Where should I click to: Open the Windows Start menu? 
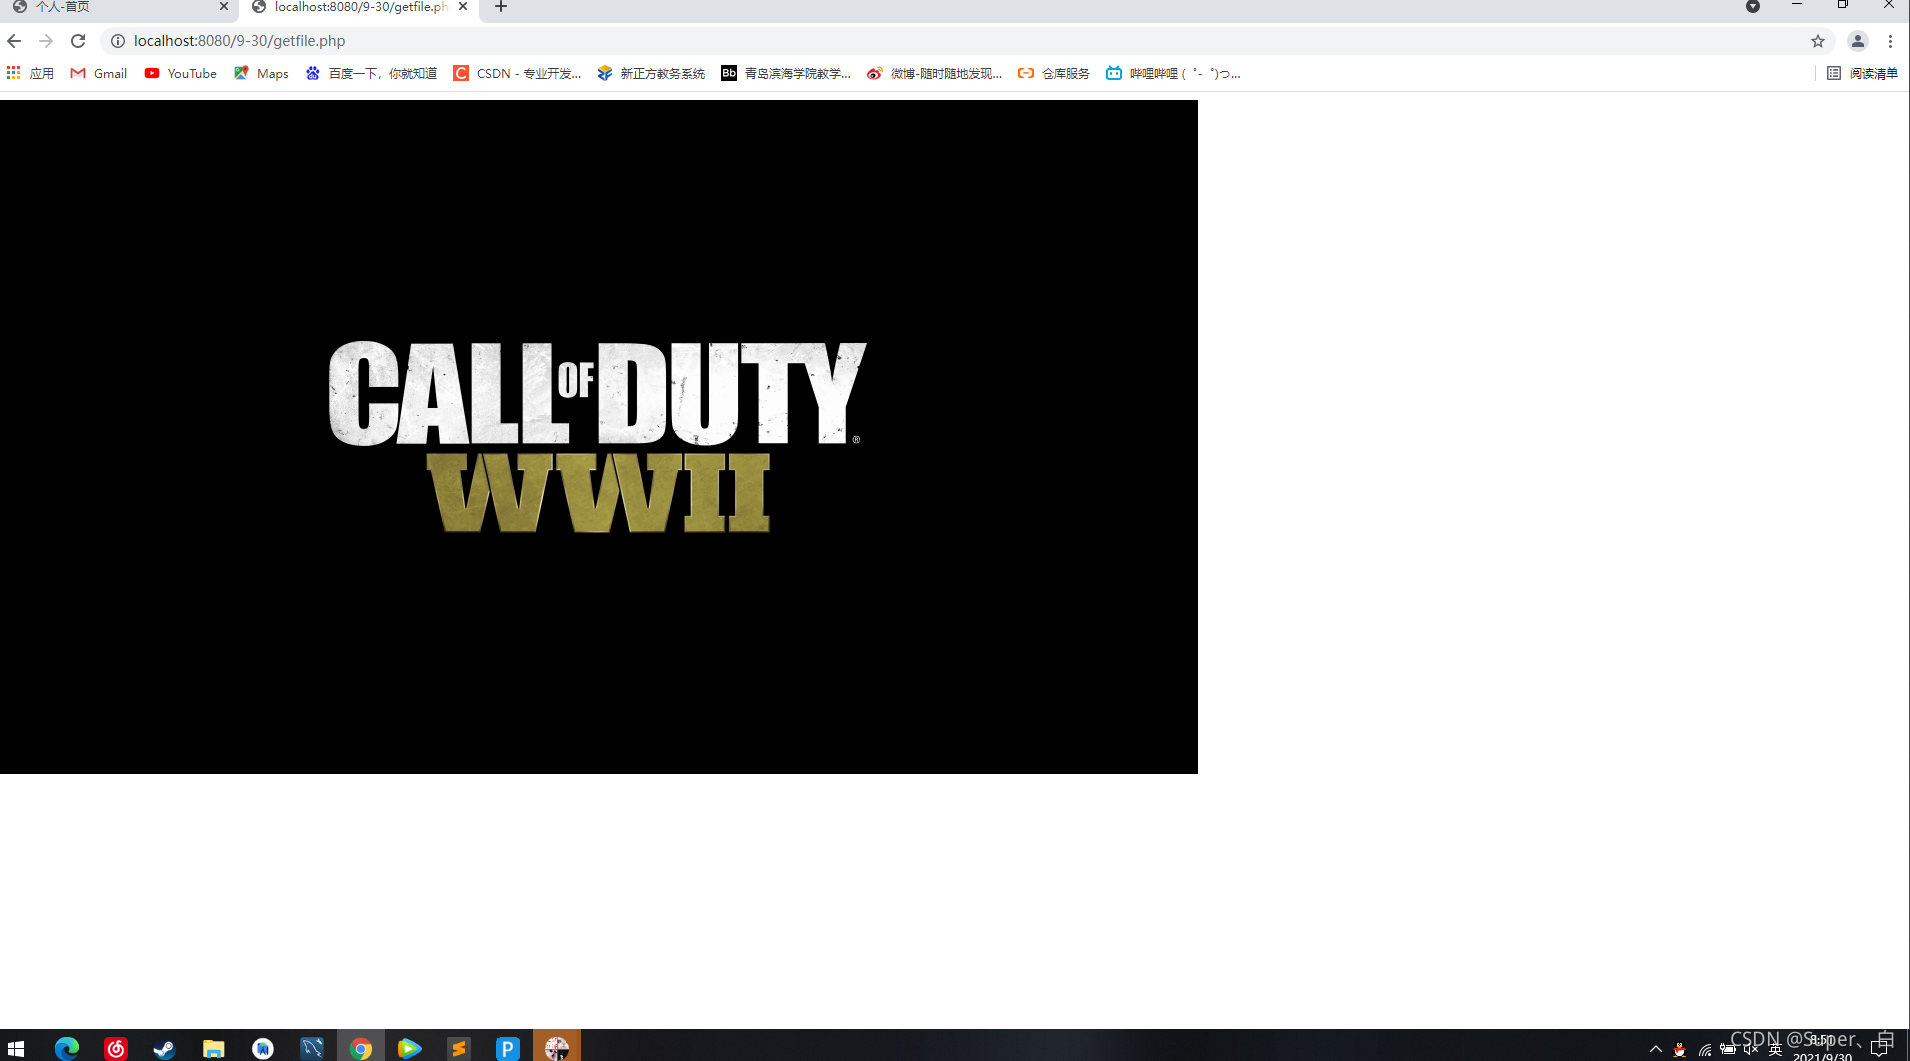(16, 1047)
